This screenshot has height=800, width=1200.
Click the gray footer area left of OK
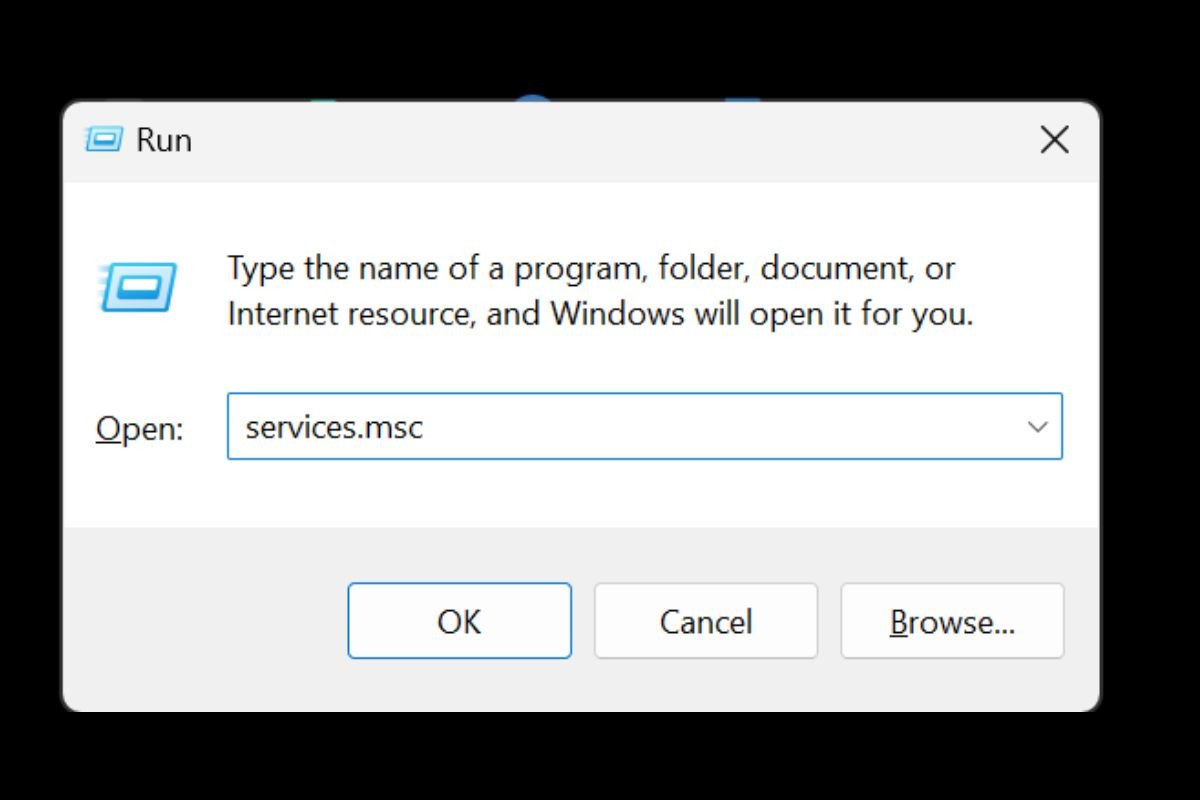(200, 621)
